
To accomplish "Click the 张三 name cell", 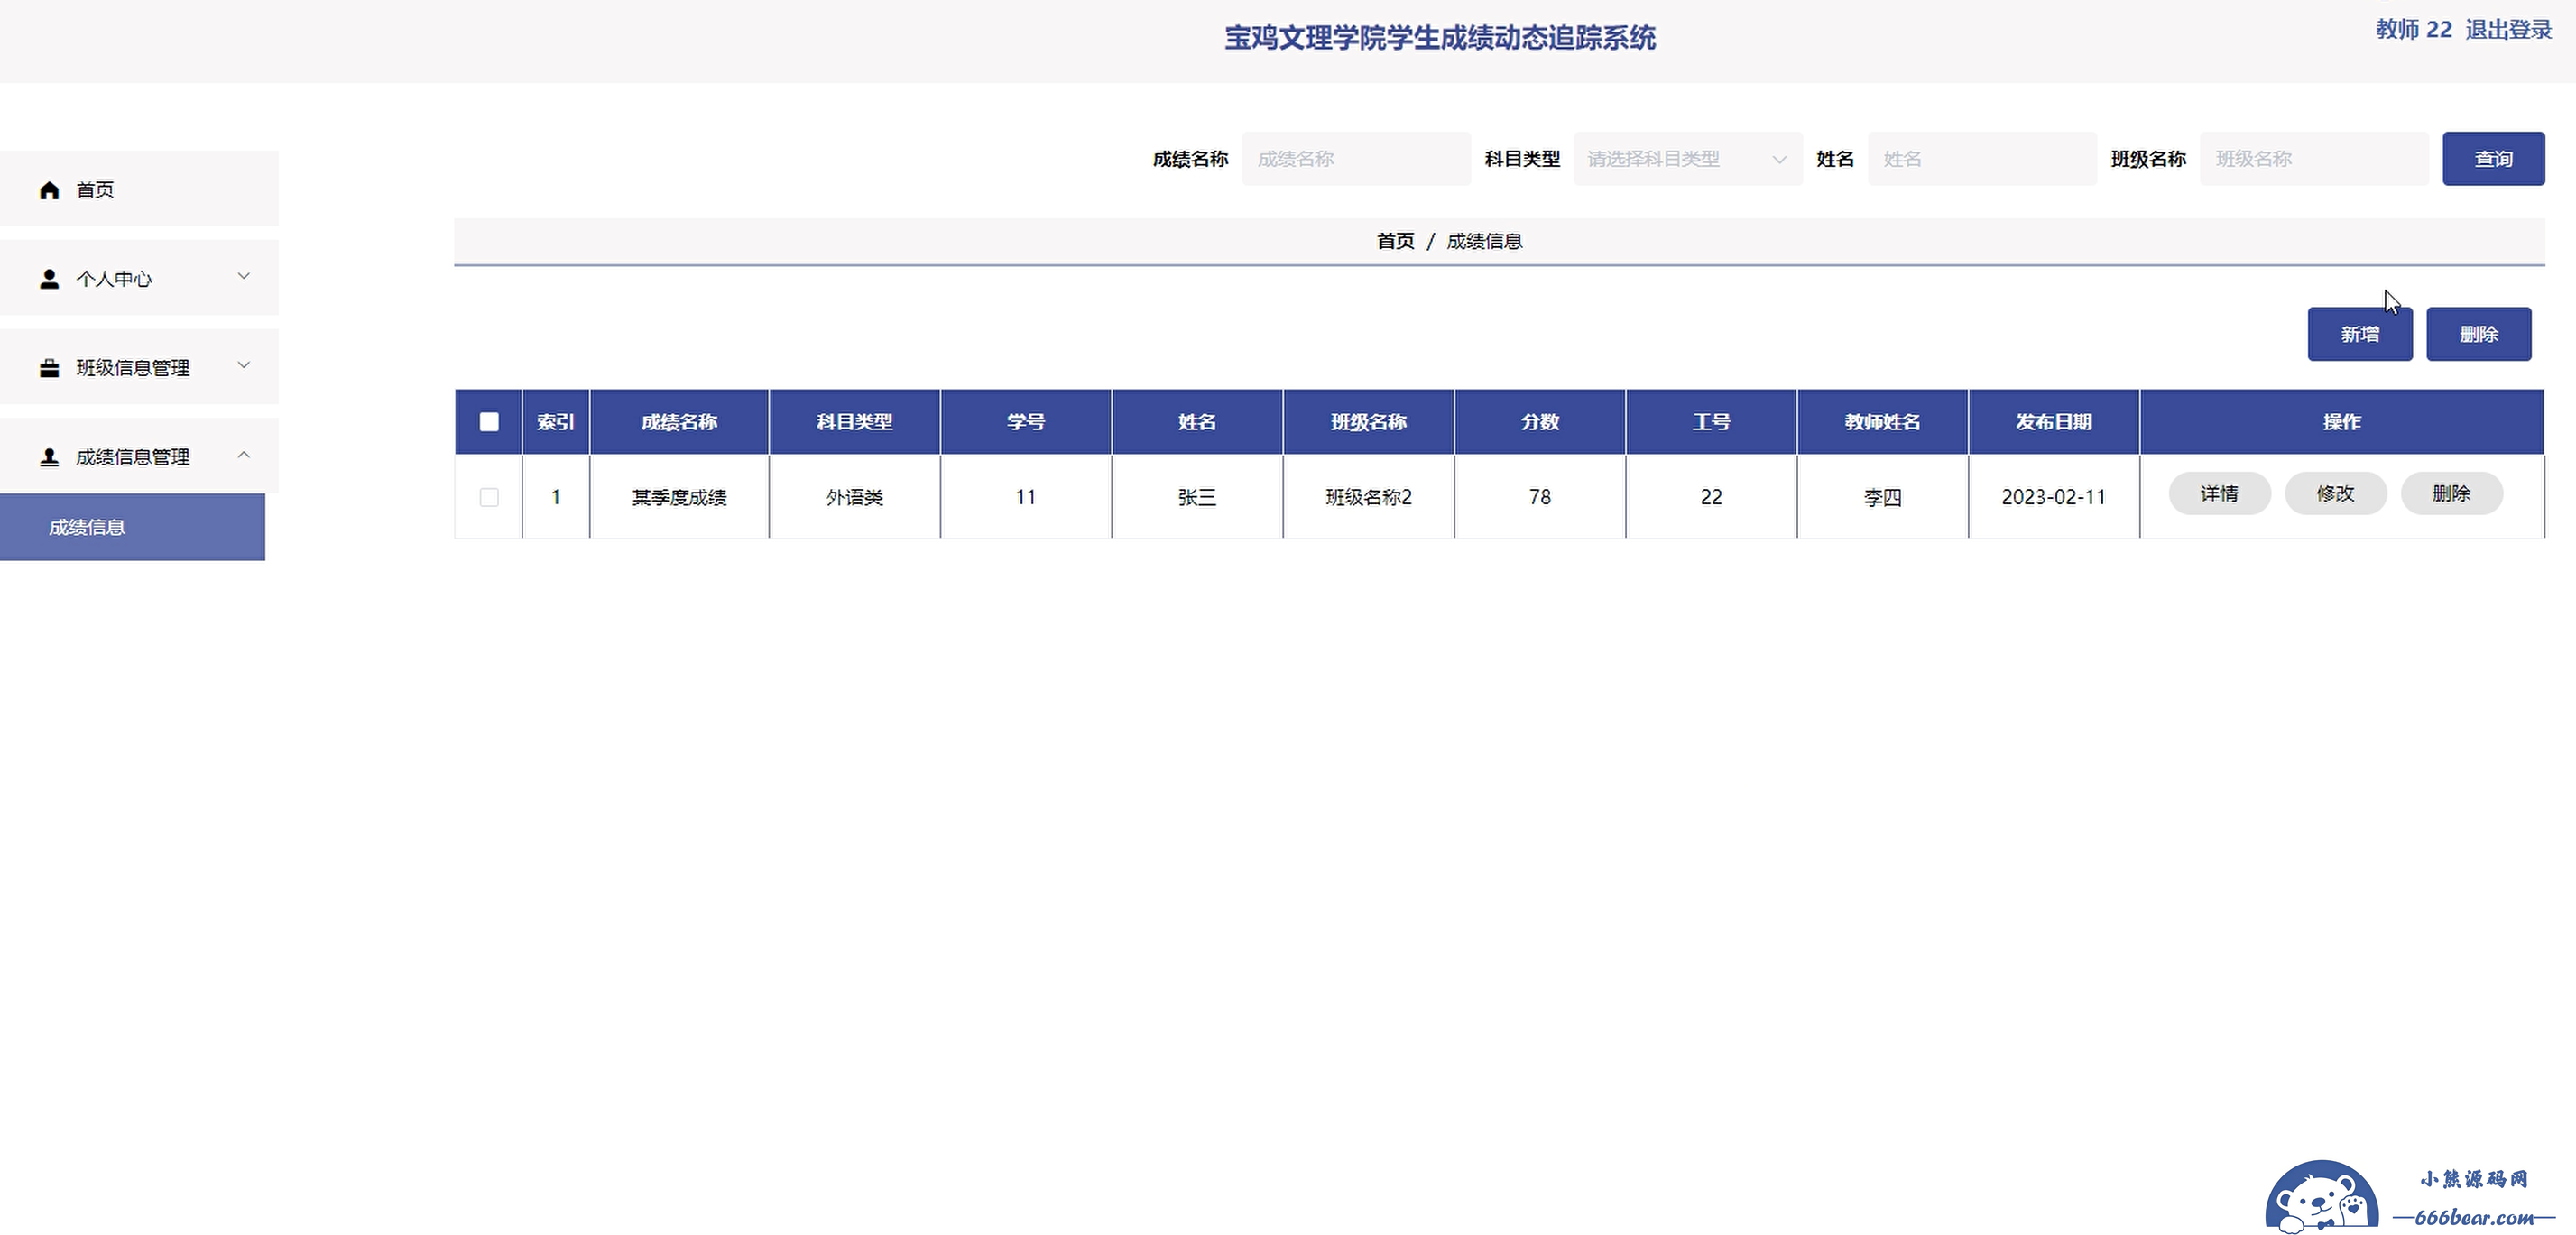I will pyautogui.click(x=1197, y=497).
